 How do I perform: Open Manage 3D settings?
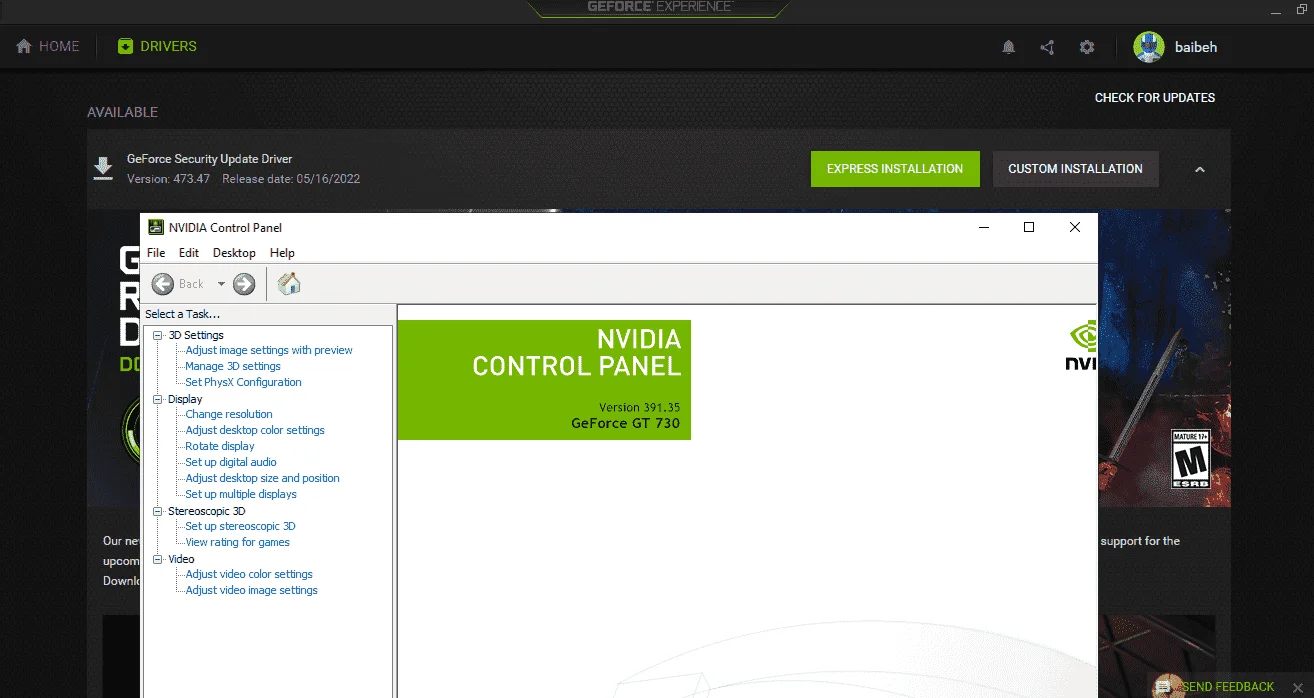pyautogui.click(x=233, y=366)
